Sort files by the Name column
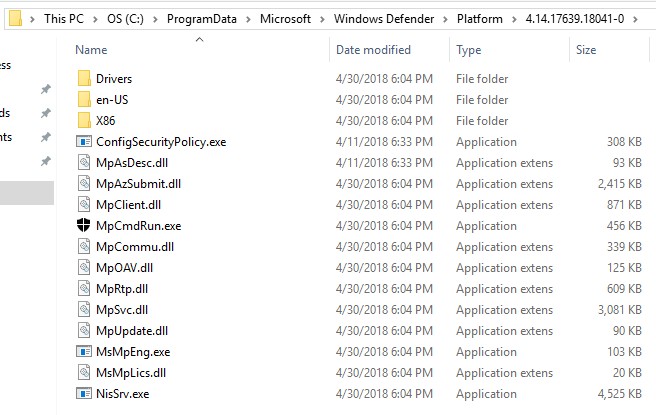The height and width of the screenshot is (415, 656). click(91, 50)
